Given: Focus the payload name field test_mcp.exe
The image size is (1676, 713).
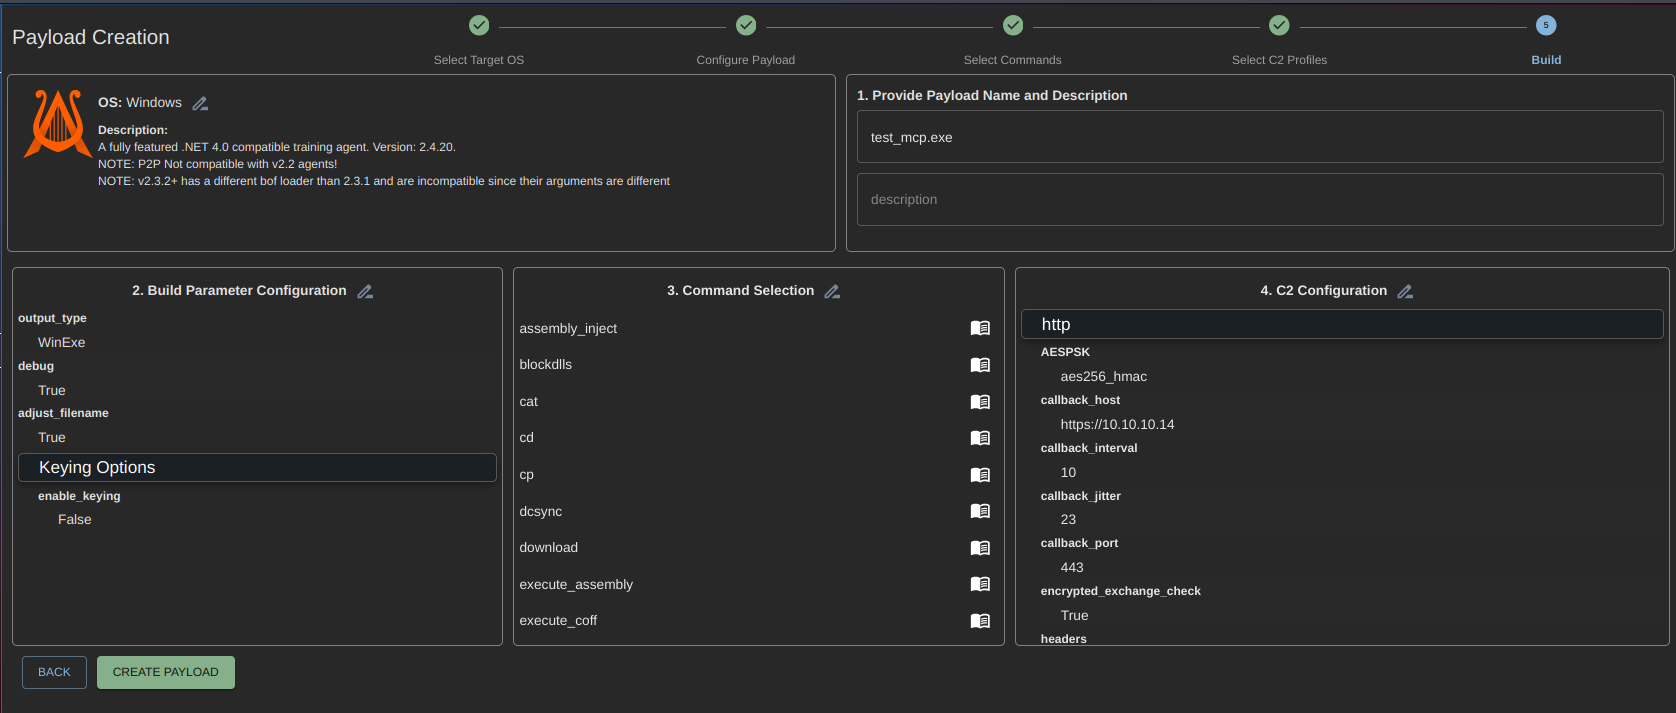Looking at the screenshot, I should pyautogui.click(x=1260, y=137).
